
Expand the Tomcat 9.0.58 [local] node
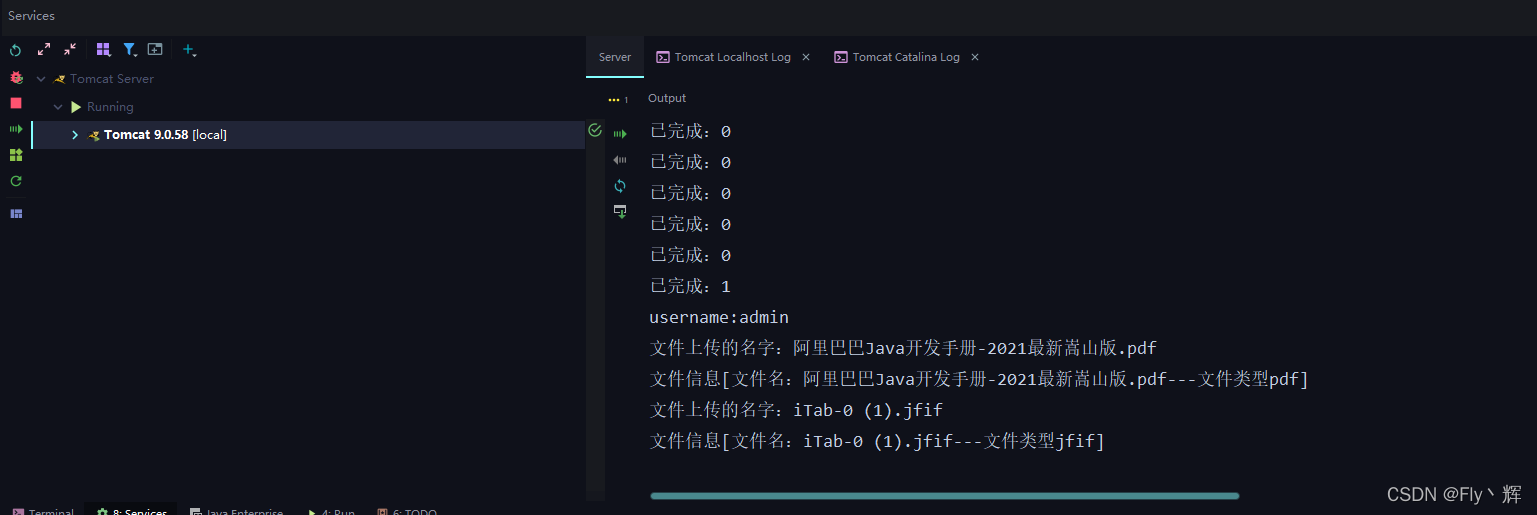[x=75, y=135]
